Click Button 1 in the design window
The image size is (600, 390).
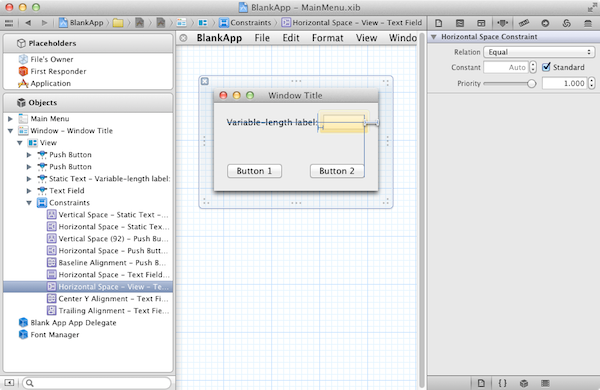[254, 171]
